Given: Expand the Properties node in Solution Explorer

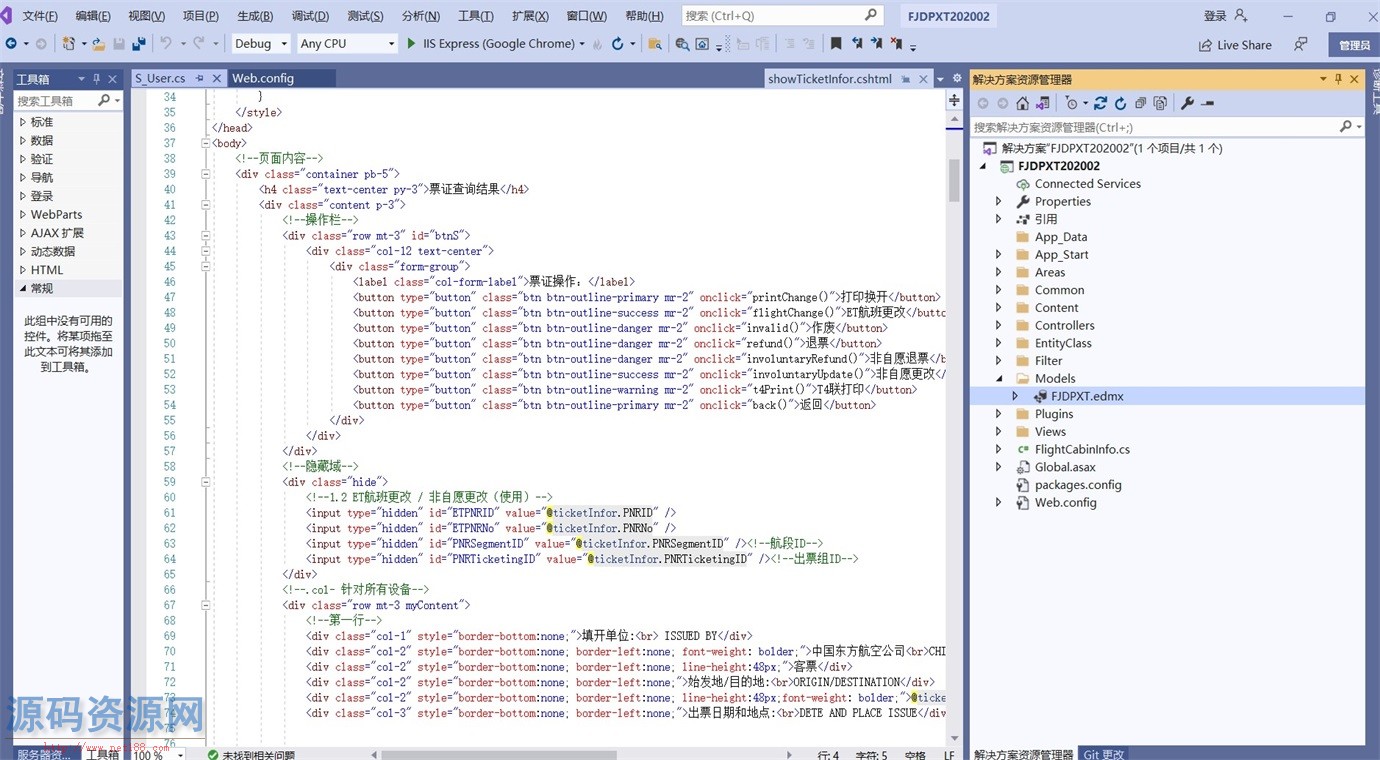Looking at the screenshot, I should tap(998, 201).
